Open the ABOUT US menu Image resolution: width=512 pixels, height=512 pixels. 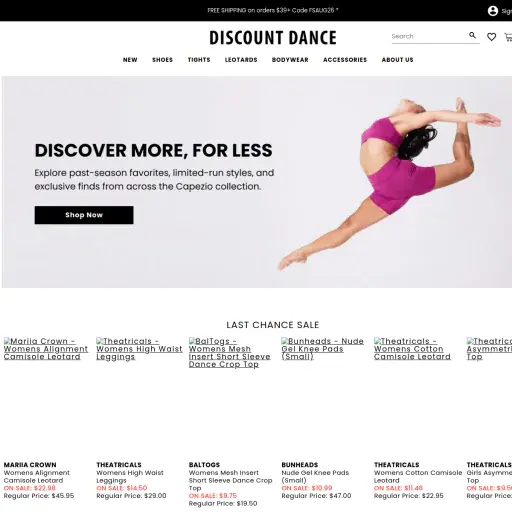(397, 60)
